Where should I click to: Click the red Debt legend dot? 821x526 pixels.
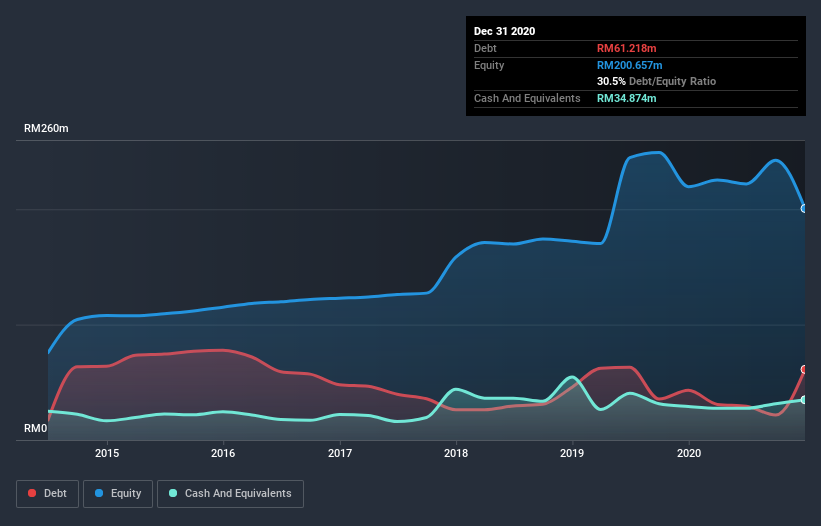click(x=32, y=493)
